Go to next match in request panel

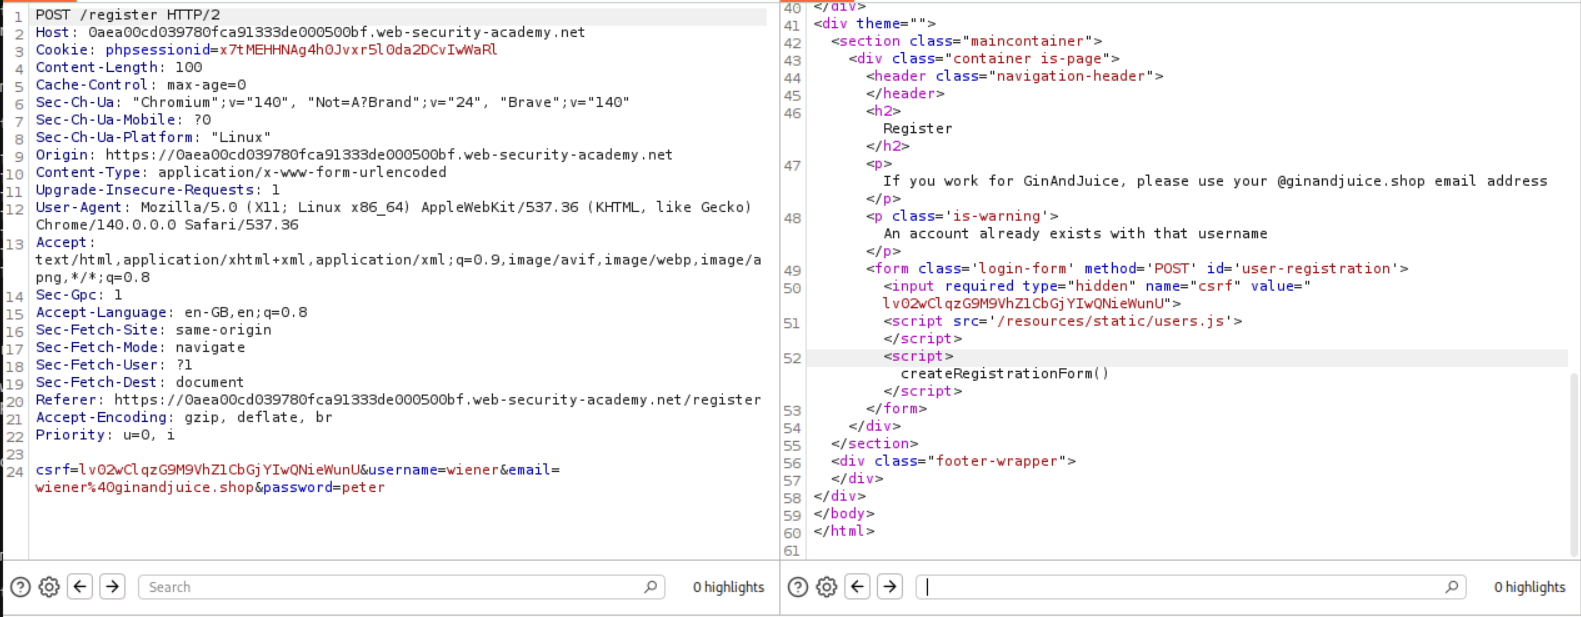point(113,587)
